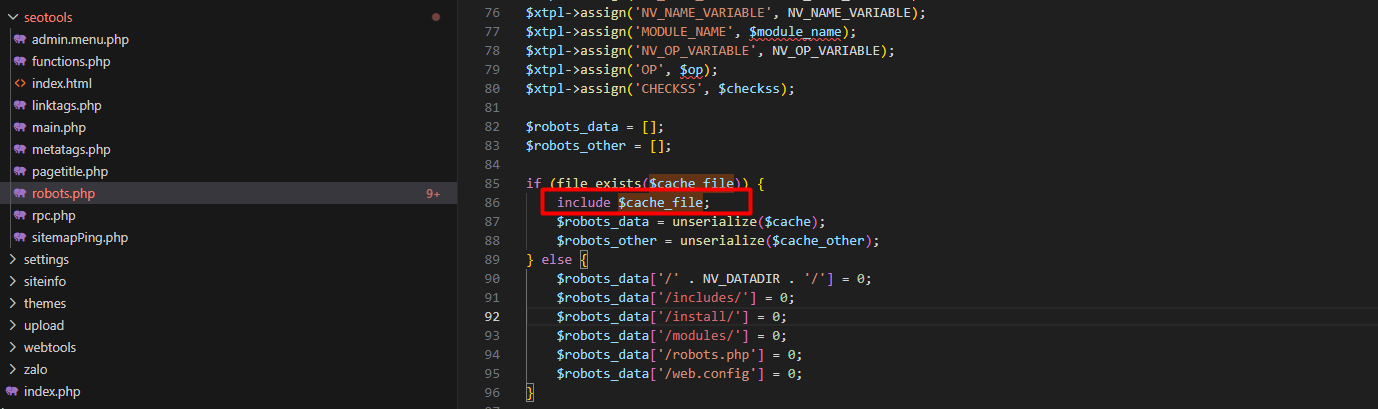Click the seotools folder name
Viewport: 1378px width, 409px height.
click(x=48, y=18)
